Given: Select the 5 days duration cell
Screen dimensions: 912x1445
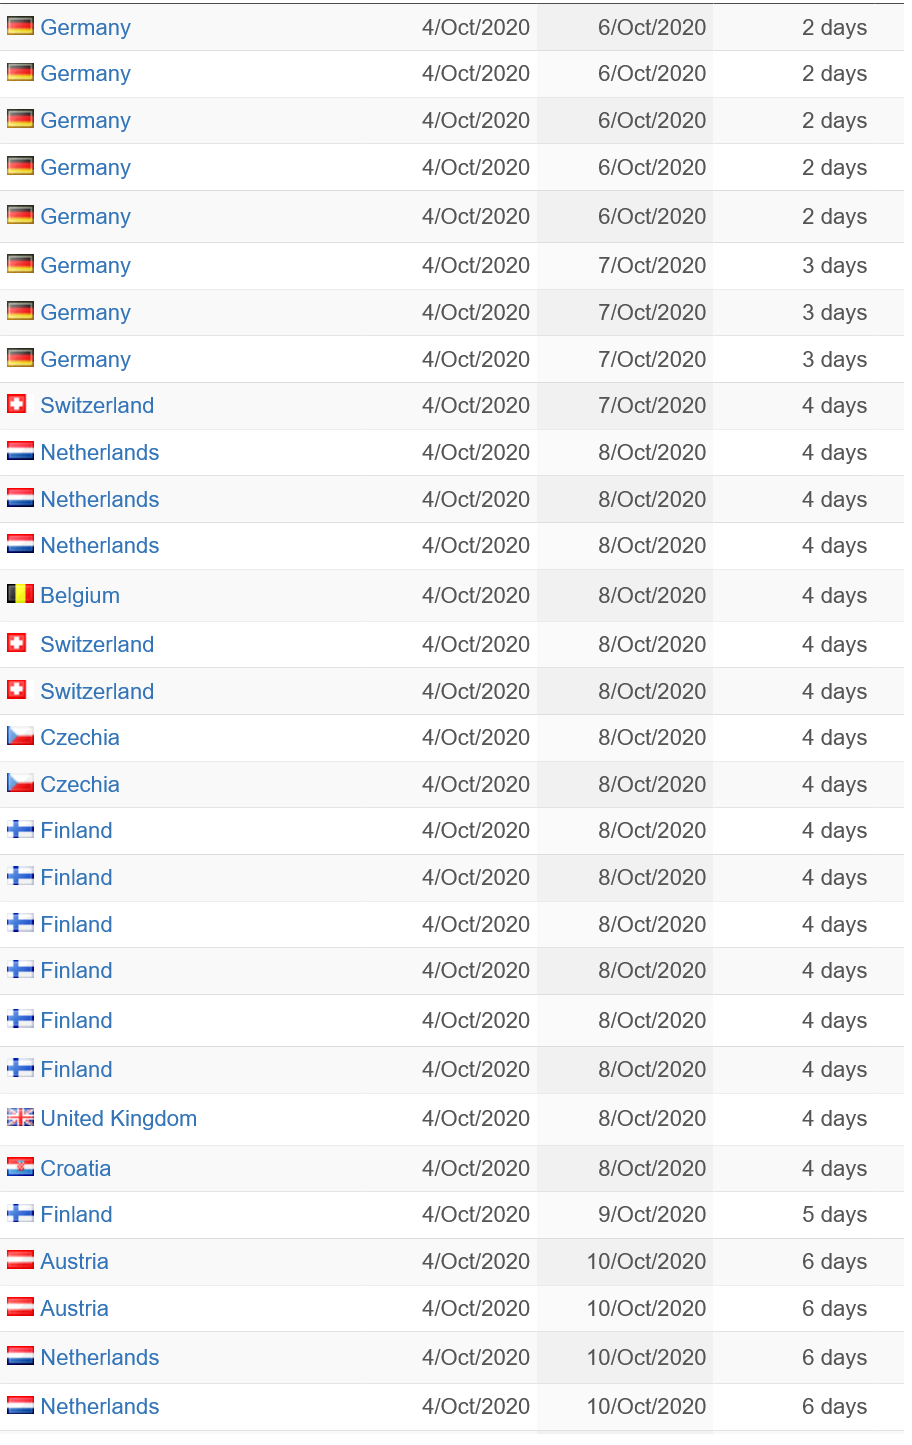Looking at the screenshot, I should 834,1215.
